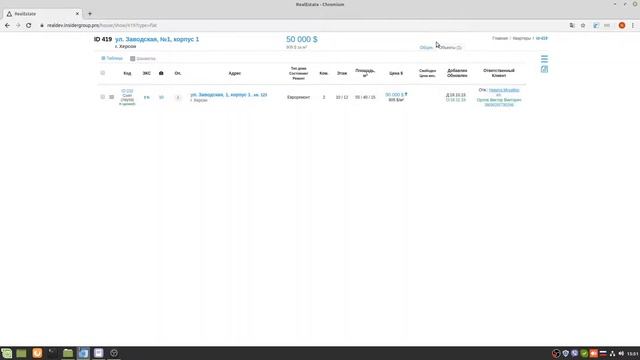The width and height of the screenshot is (640, 360).
Task: Click the edit note icon below hamburger
Action: click(x=544, y=69)
